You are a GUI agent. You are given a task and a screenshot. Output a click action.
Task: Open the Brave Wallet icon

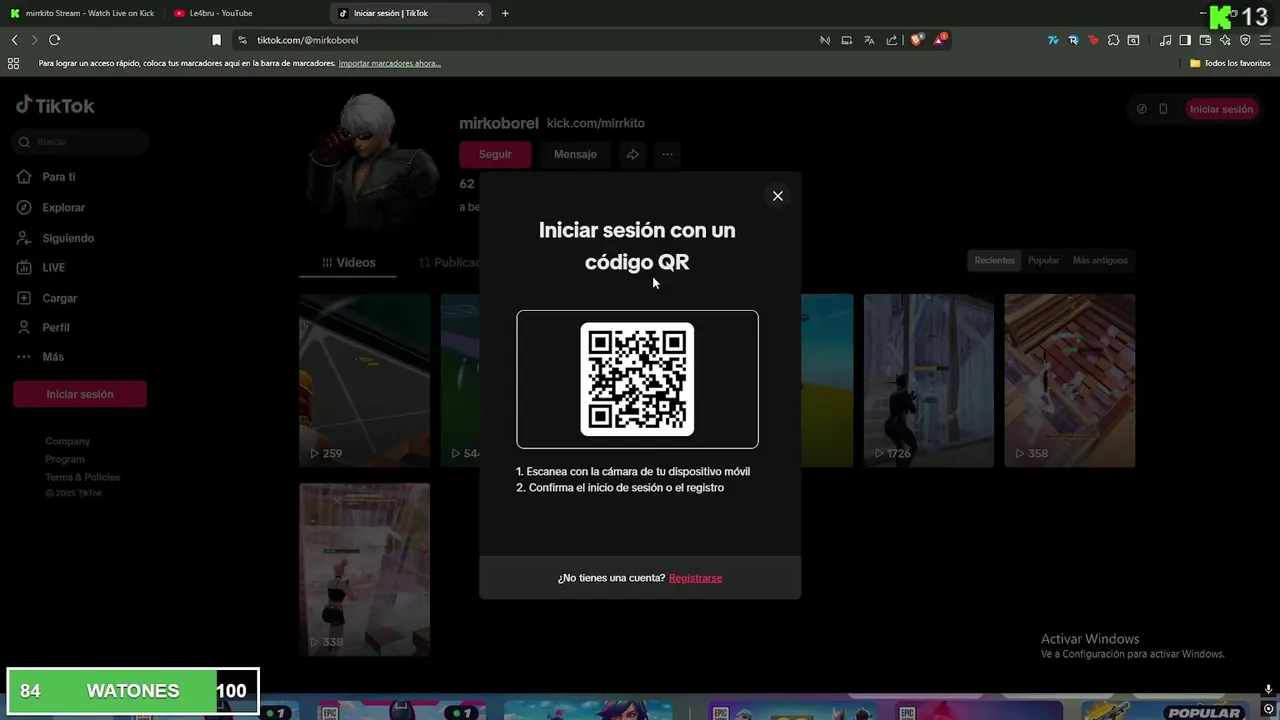point(1205,40)
